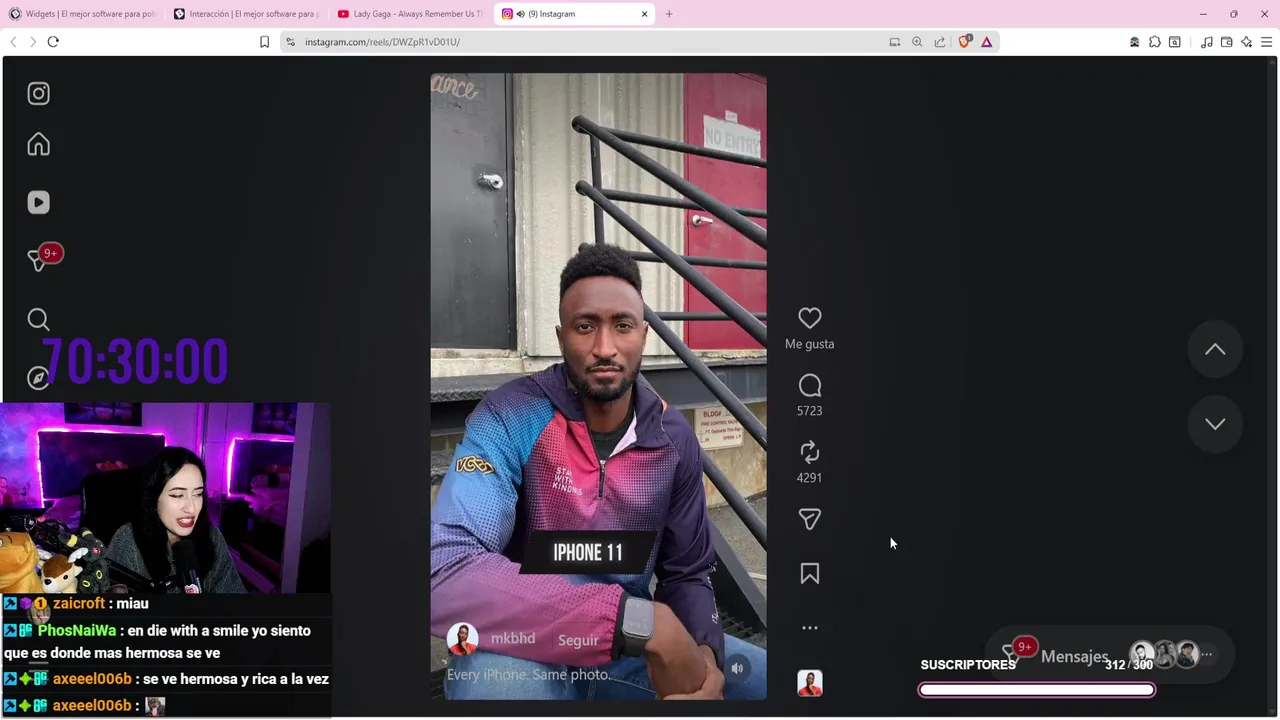Expand the caption Every iPhone. Same photo.

[x=529, y=675]
